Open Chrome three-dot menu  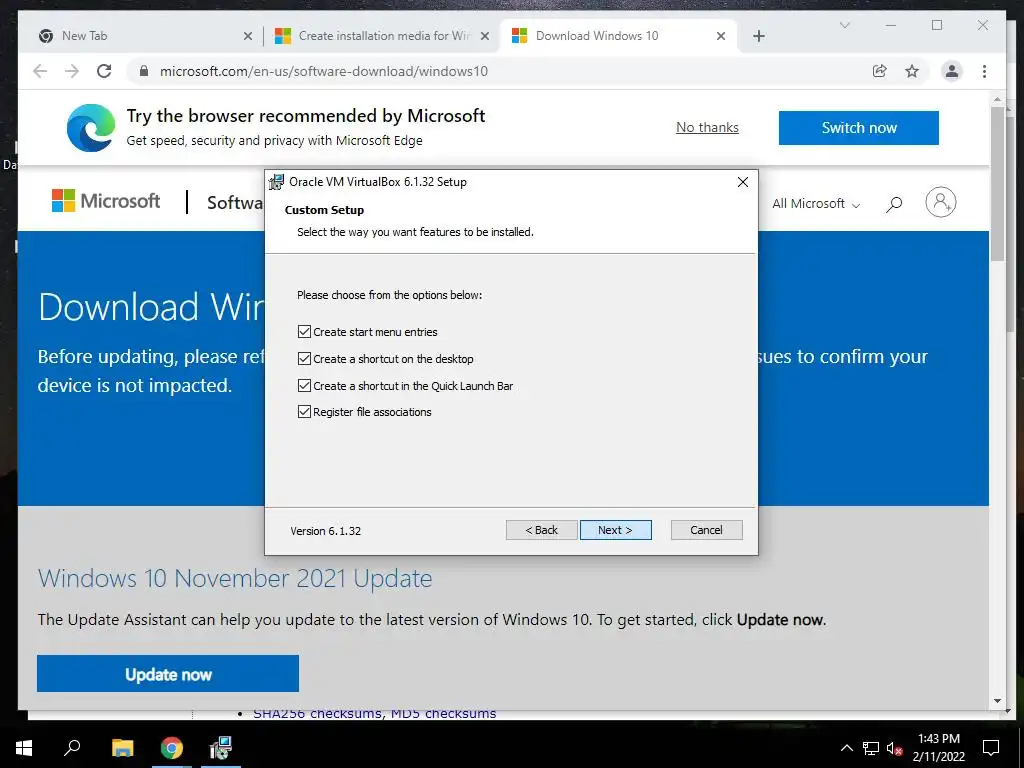point(984,71)
